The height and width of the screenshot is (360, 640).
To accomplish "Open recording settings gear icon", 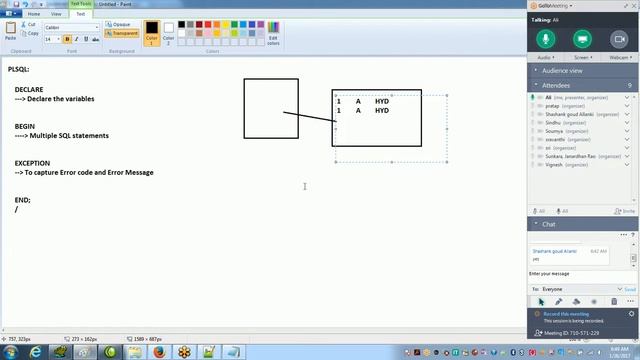I will coord(631,314).
